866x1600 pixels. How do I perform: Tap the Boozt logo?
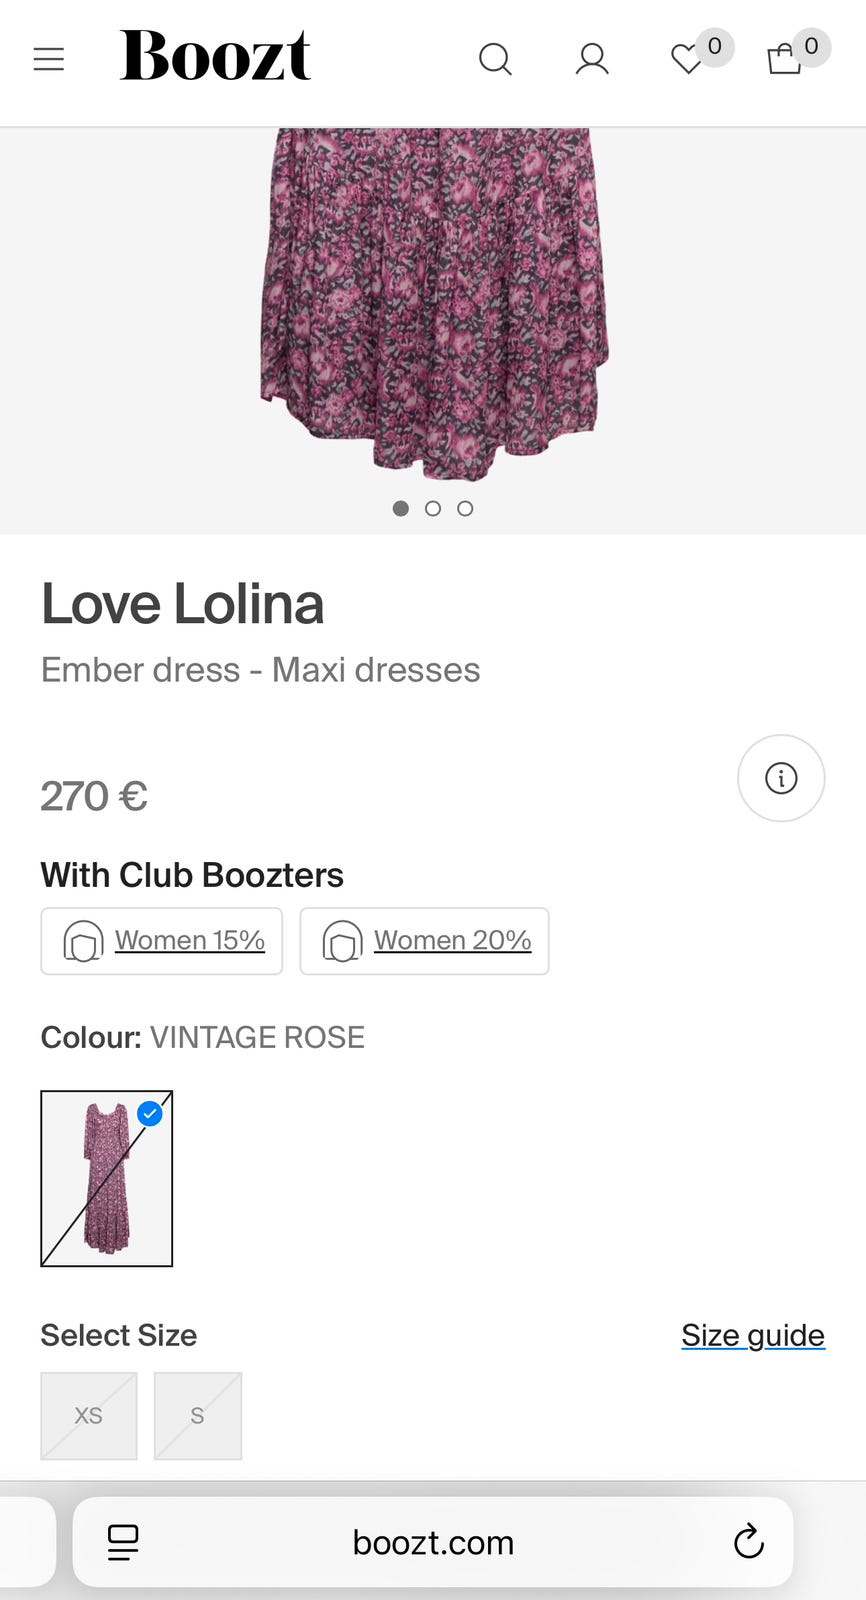pyautogui.click(x=215, y=56)
